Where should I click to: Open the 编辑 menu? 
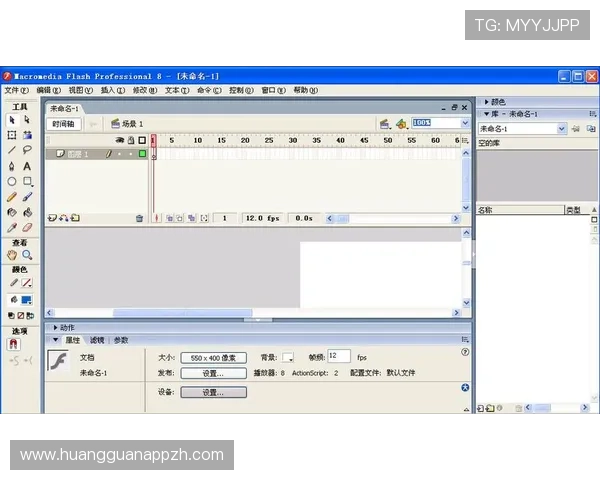tap(49, 90)
